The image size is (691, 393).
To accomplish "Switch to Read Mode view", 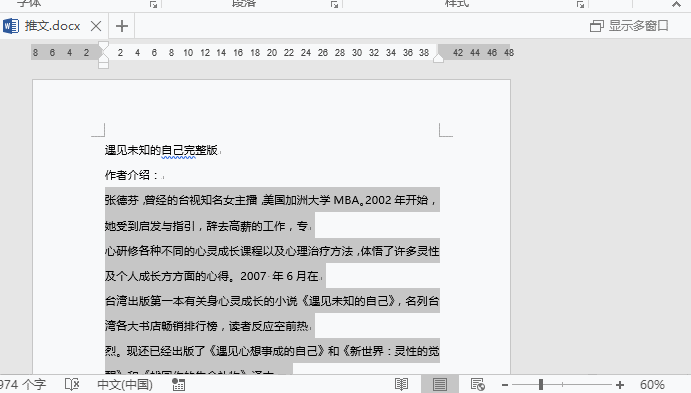I will (401, 385).
